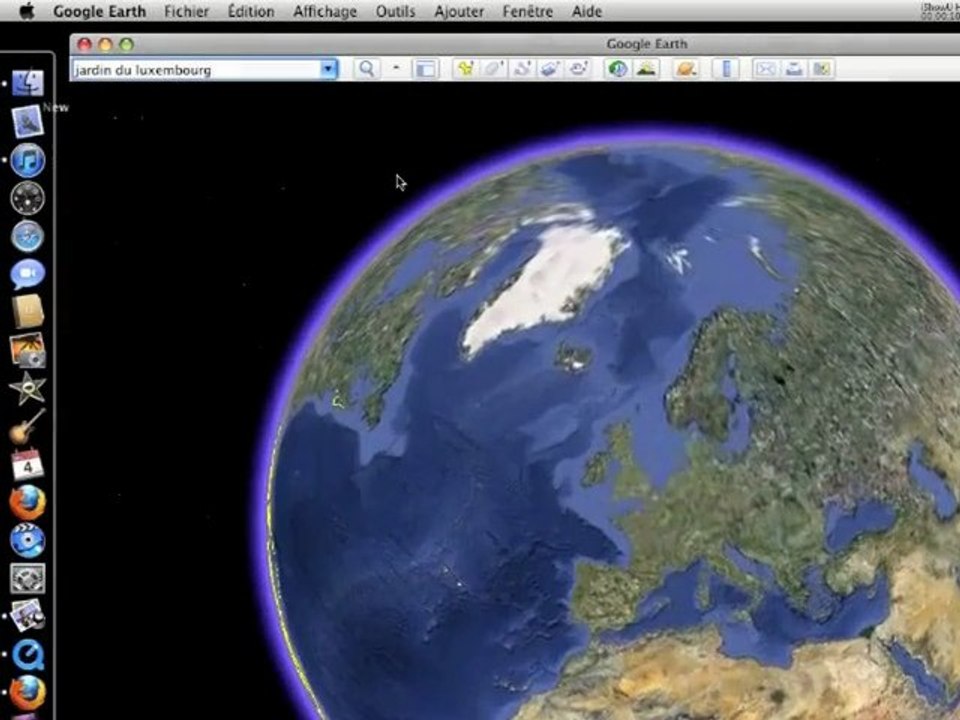
Task: Open the Édition menu
Action: tap(251, 11)
